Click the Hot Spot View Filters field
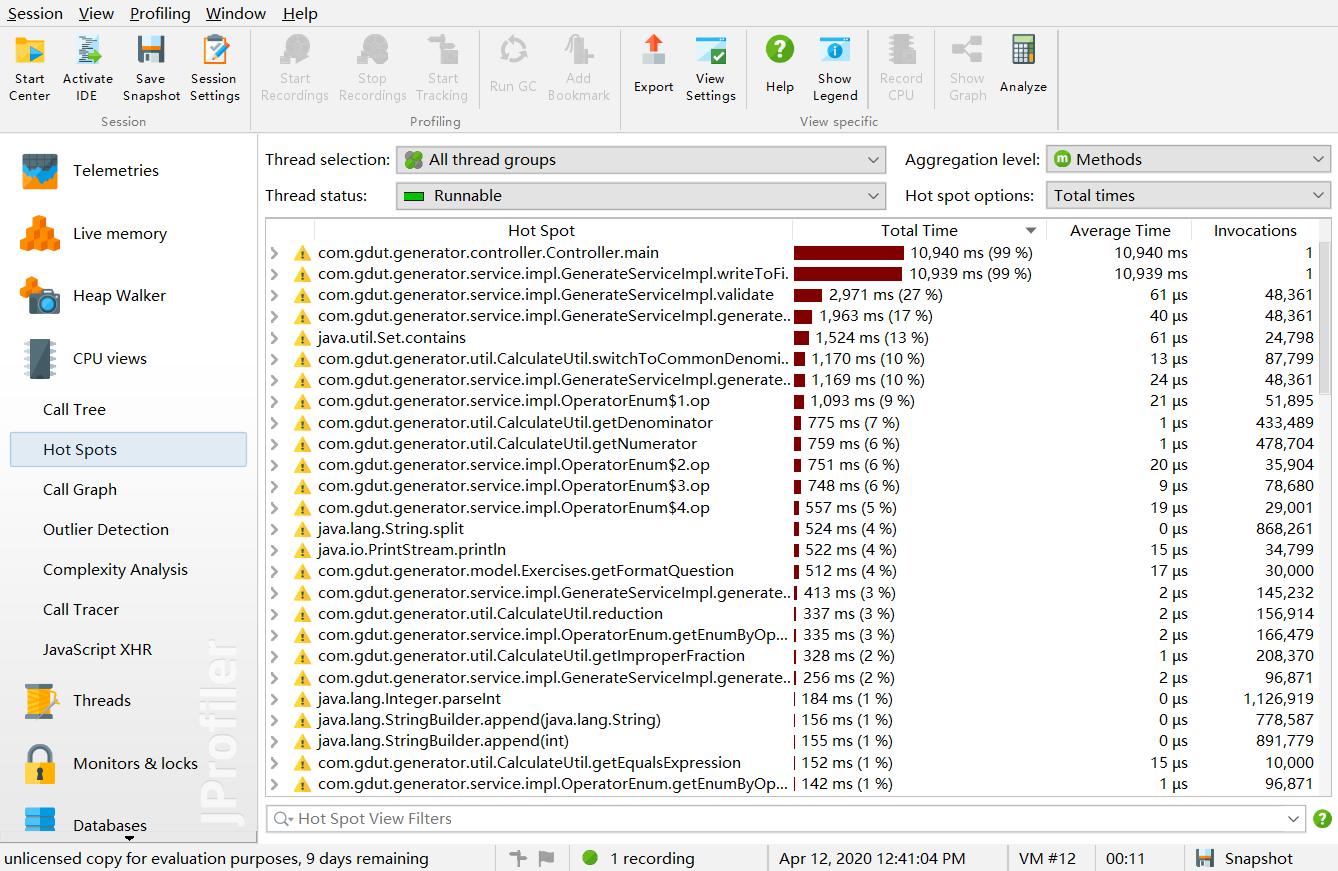 point(780,819)
